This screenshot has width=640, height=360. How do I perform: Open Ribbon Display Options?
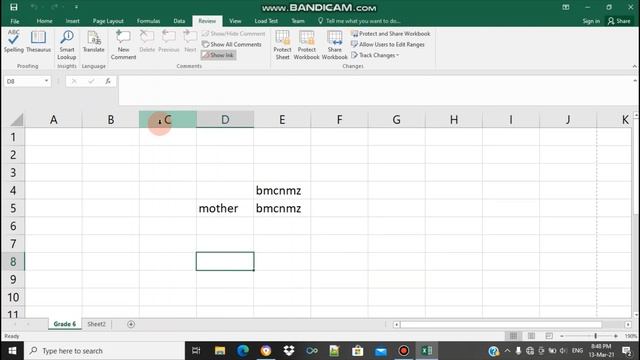point(566,7)
